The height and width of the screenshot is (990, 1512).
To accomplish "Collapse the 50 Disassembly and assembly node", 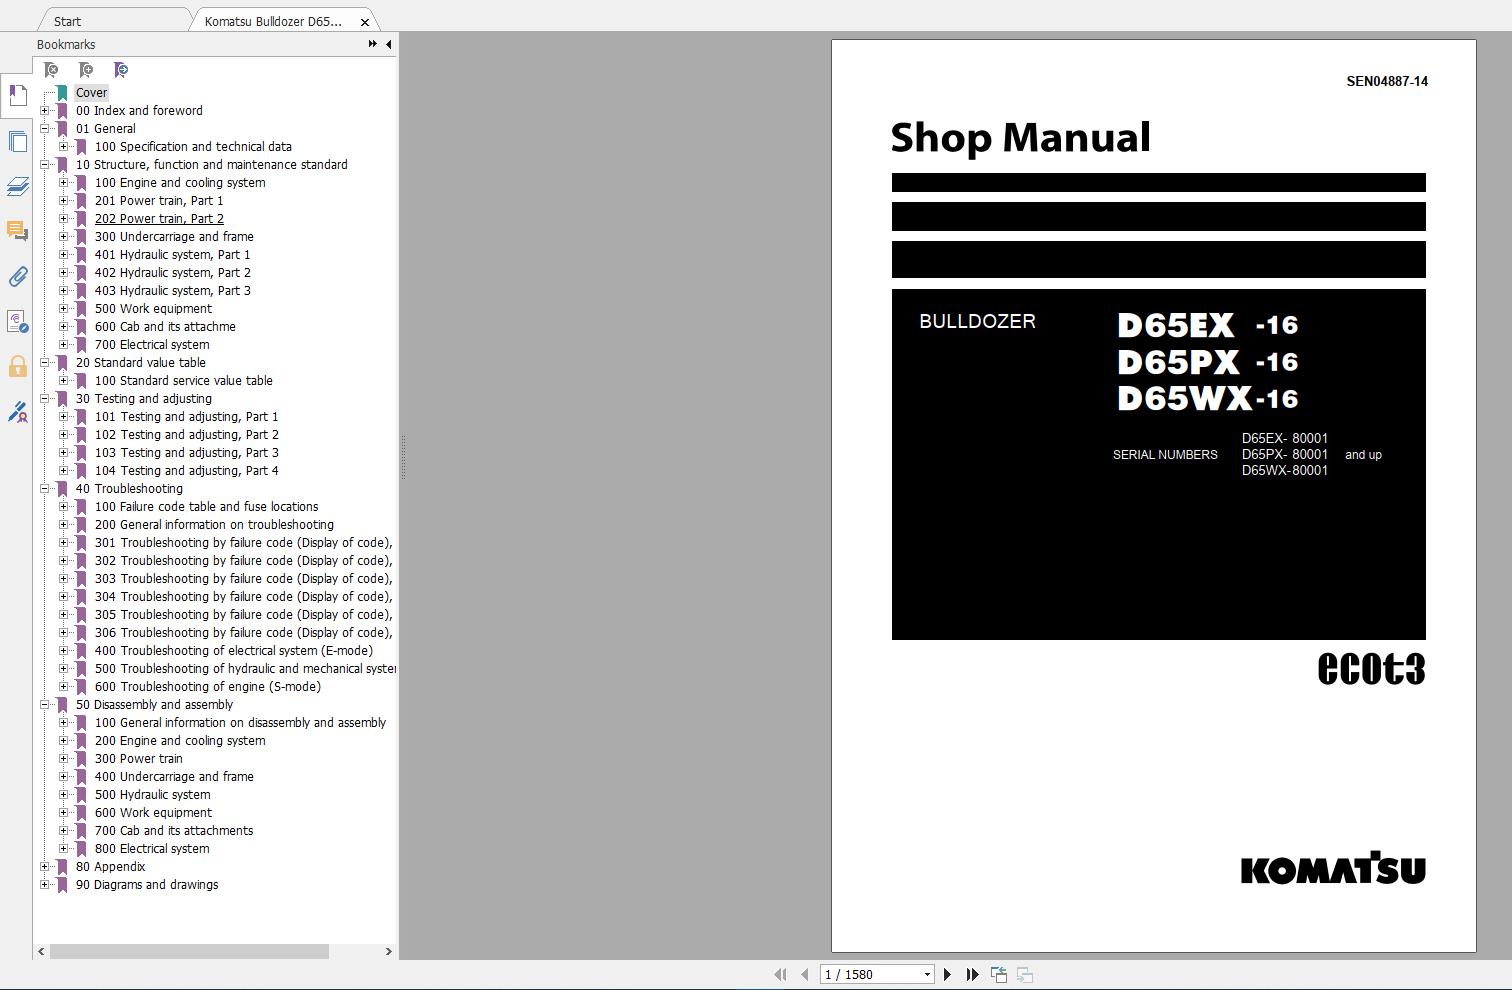I will (45, 705).
